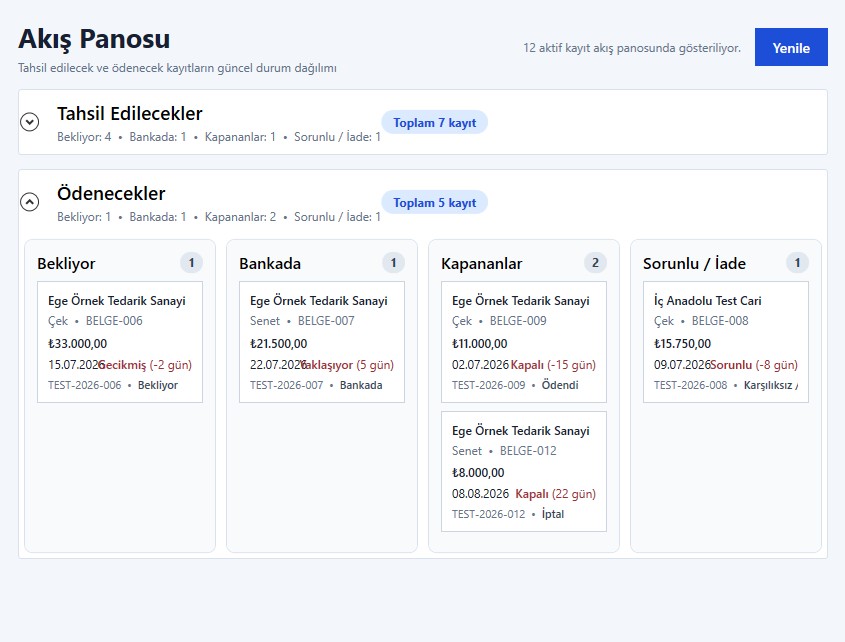Click the Kapananlar column count badge showing 2

[x=595, y=263]
